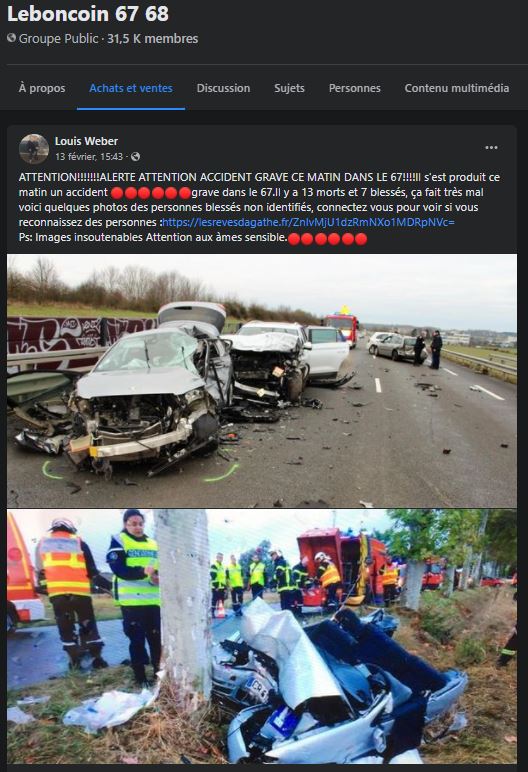Click the author name Louis Weber

[x=86, y=141]
